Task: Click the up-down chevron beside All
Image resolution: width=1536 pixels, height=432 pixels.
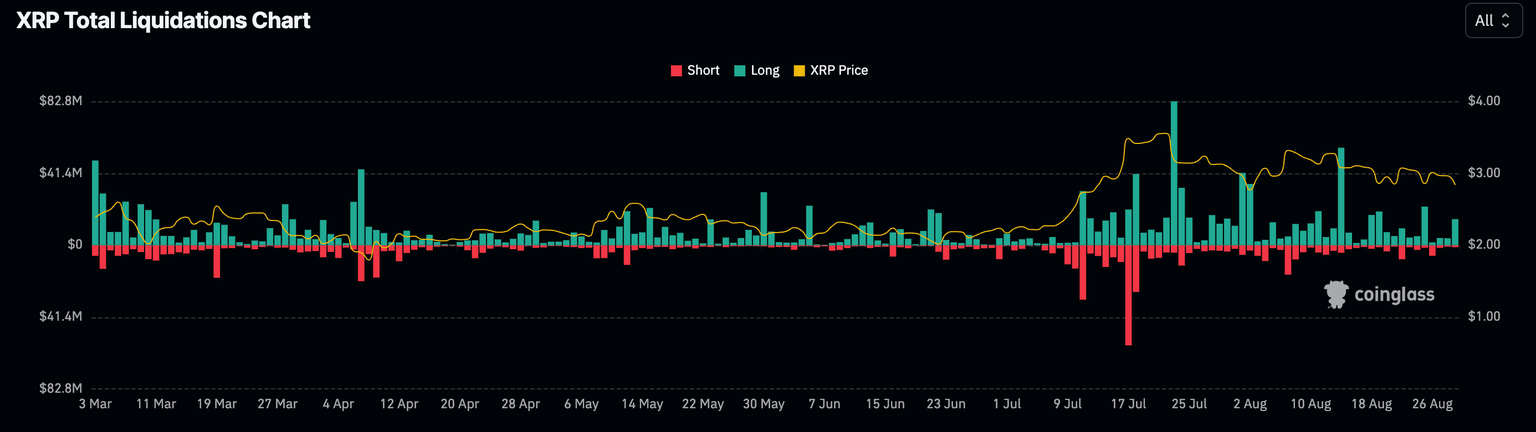Action: pos(1505,20)
